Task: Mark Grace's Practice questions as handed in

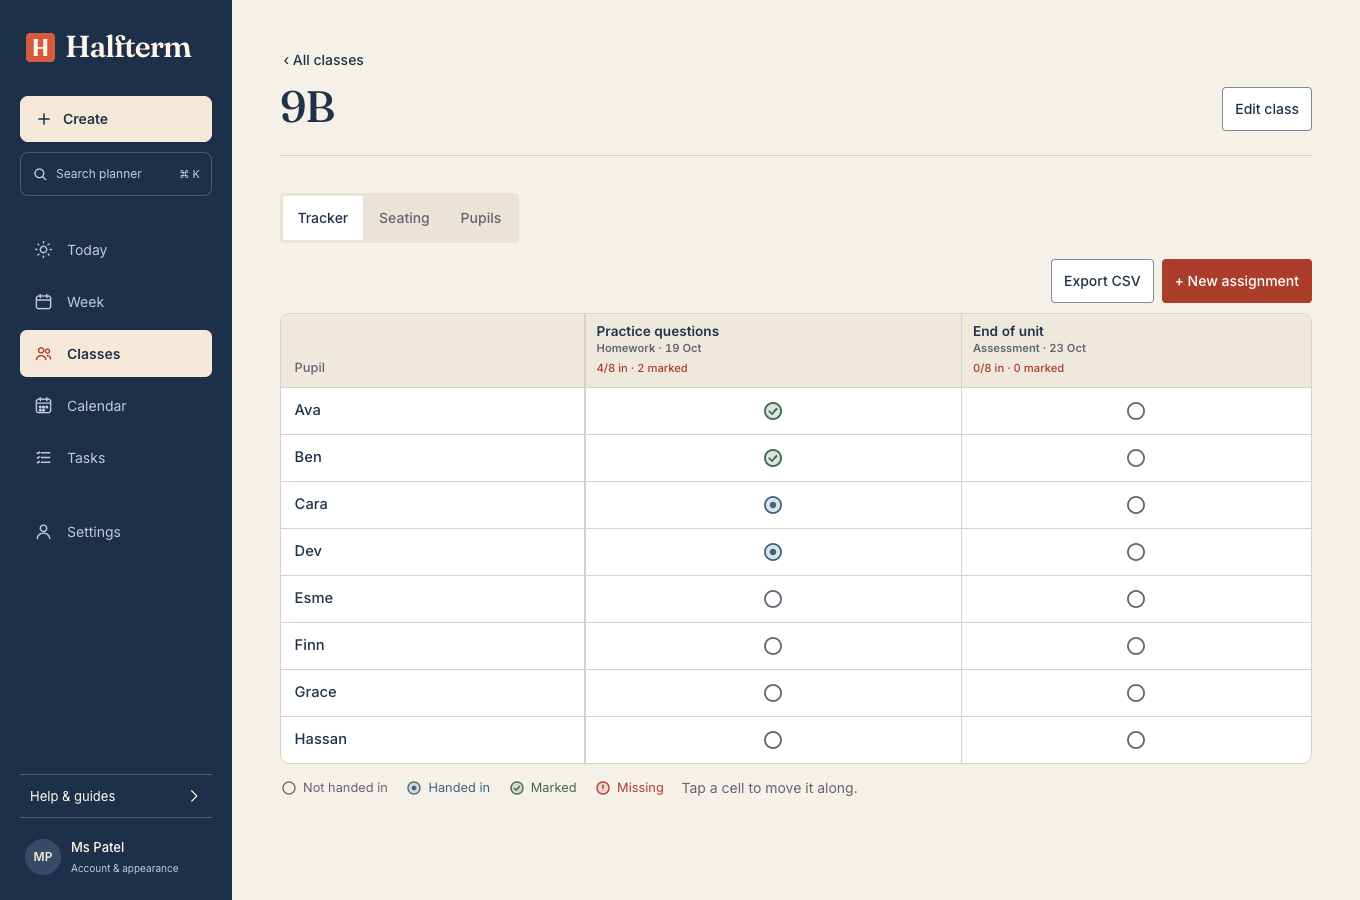Action: coord(773,693)
